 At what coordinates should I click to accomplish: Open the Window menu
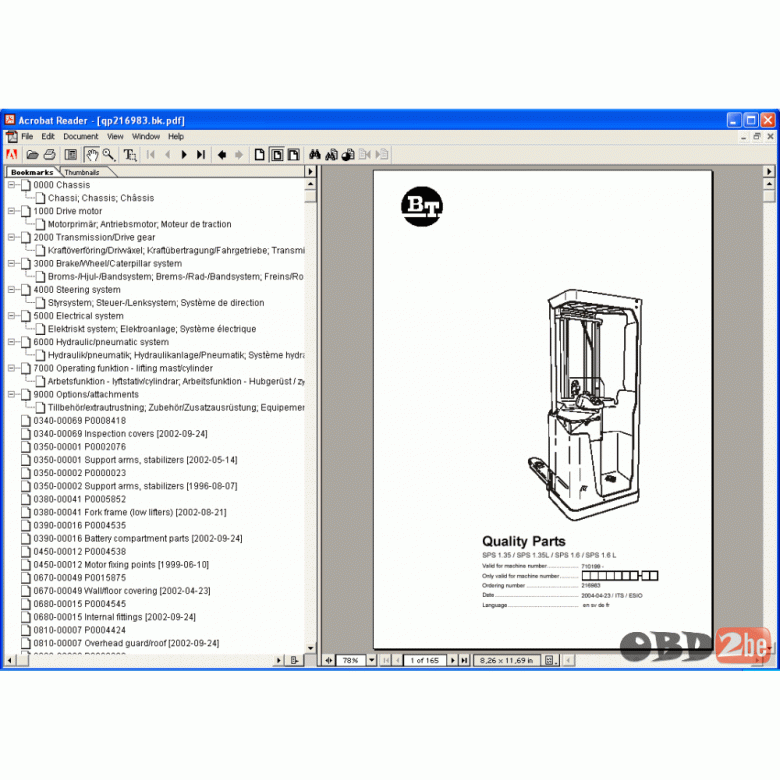click(146, 136)
